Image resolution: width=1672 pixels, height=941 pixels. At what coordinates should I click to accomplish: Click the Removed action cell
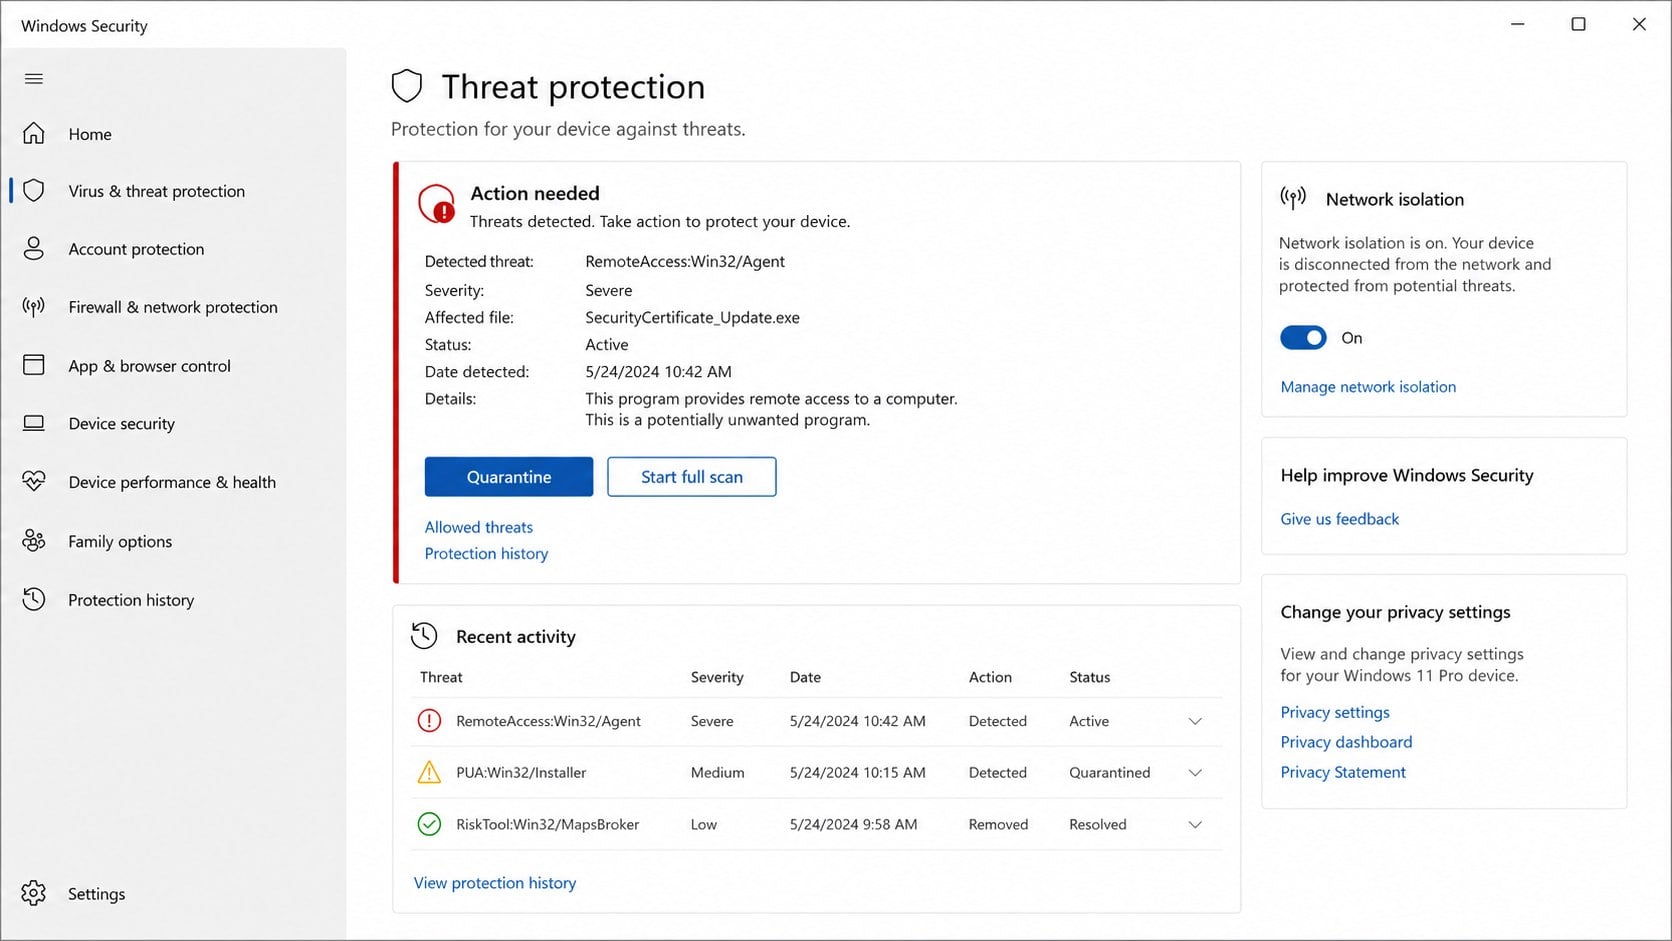pos(998,825)
